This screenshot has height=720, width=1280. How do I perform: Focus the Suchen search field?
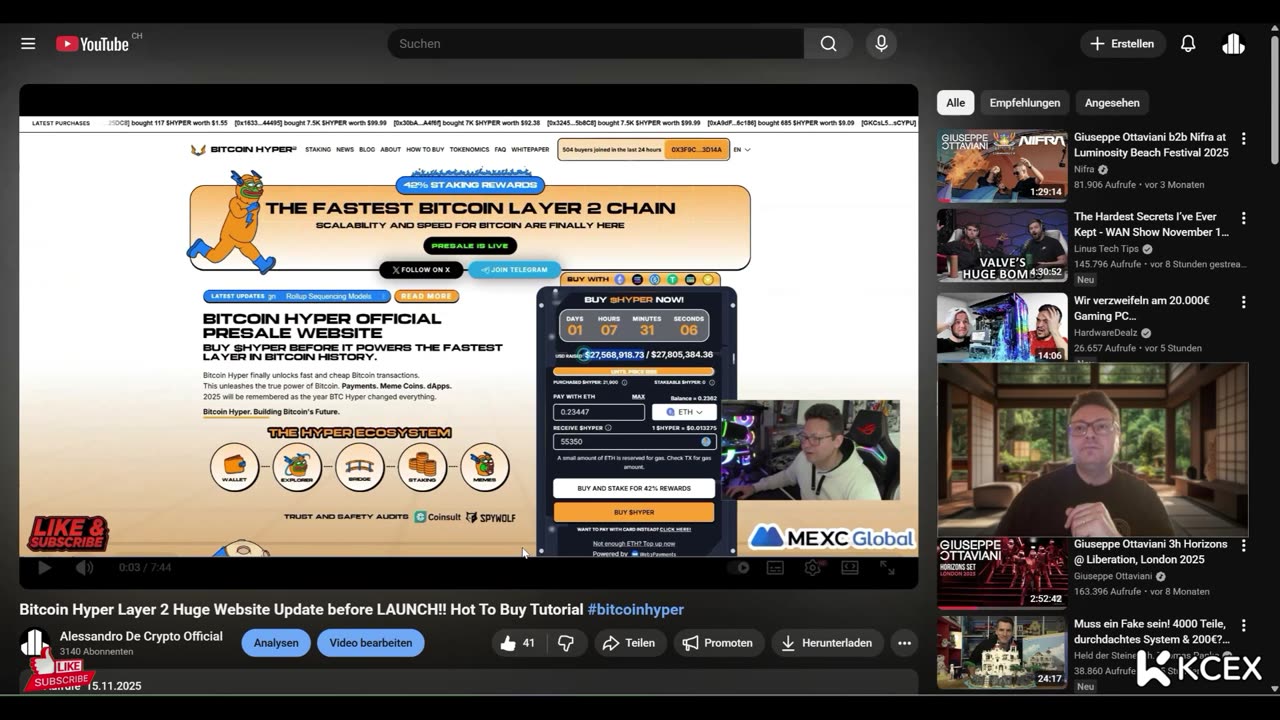(x=595, y=44)
